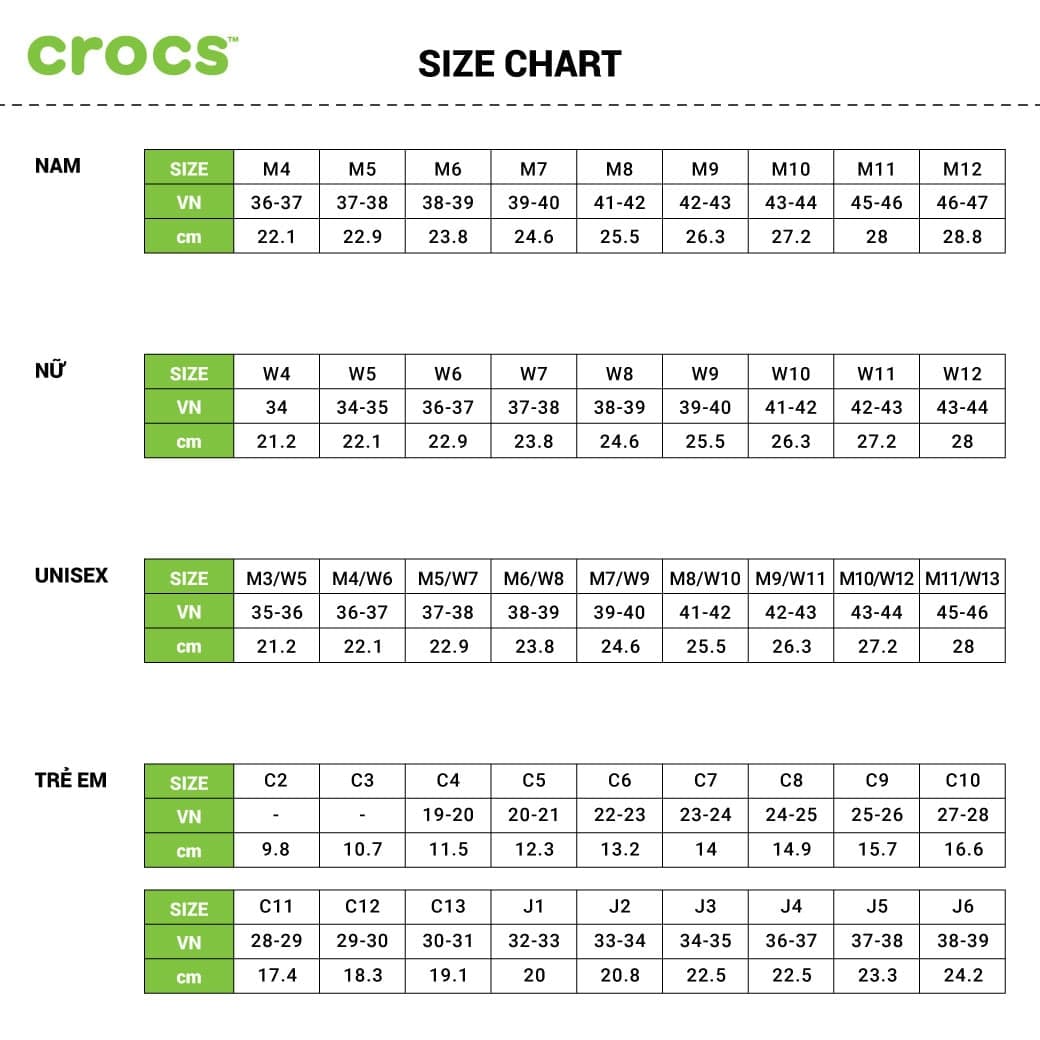This screenshot has height=1040, width=1040.
Task: Click the J1 size cell
Action: 534,907
